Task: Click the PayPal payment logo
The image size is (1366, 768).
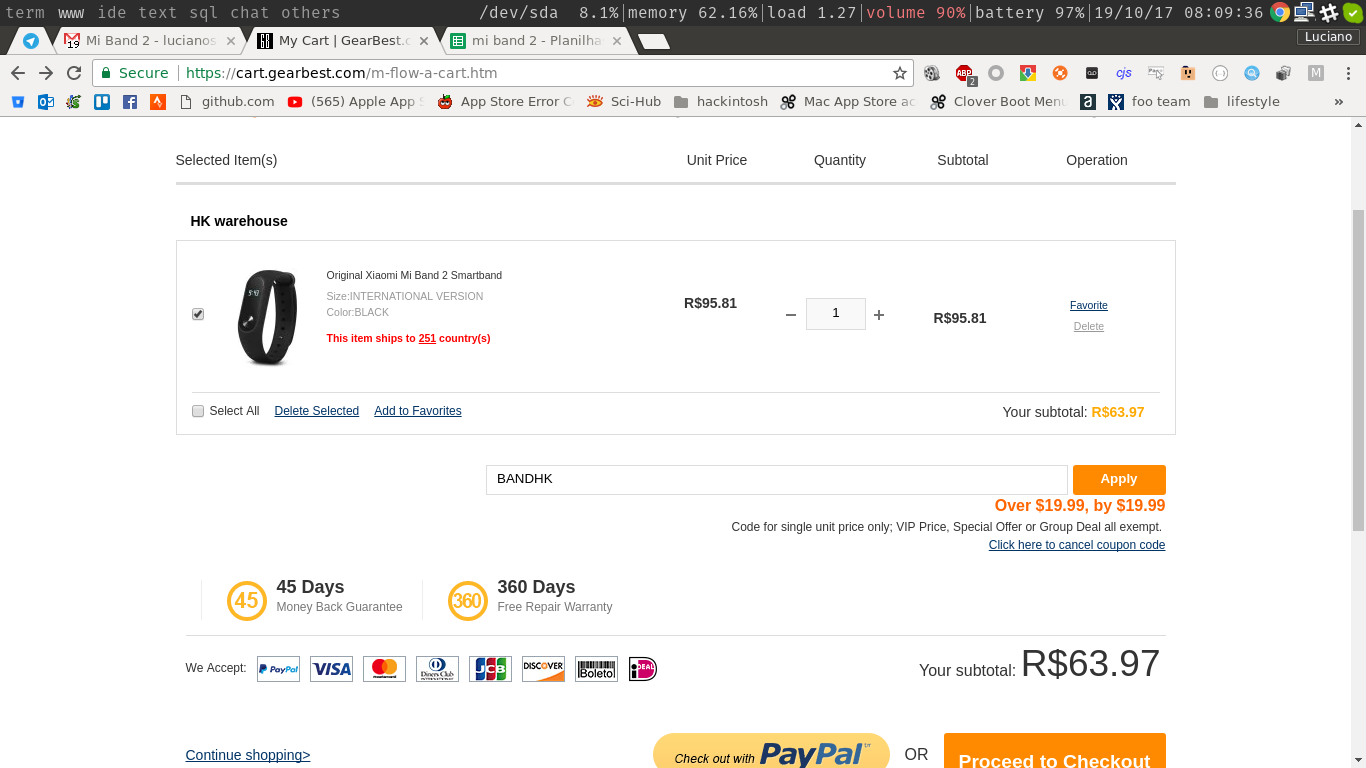Action: coord(278,670)
